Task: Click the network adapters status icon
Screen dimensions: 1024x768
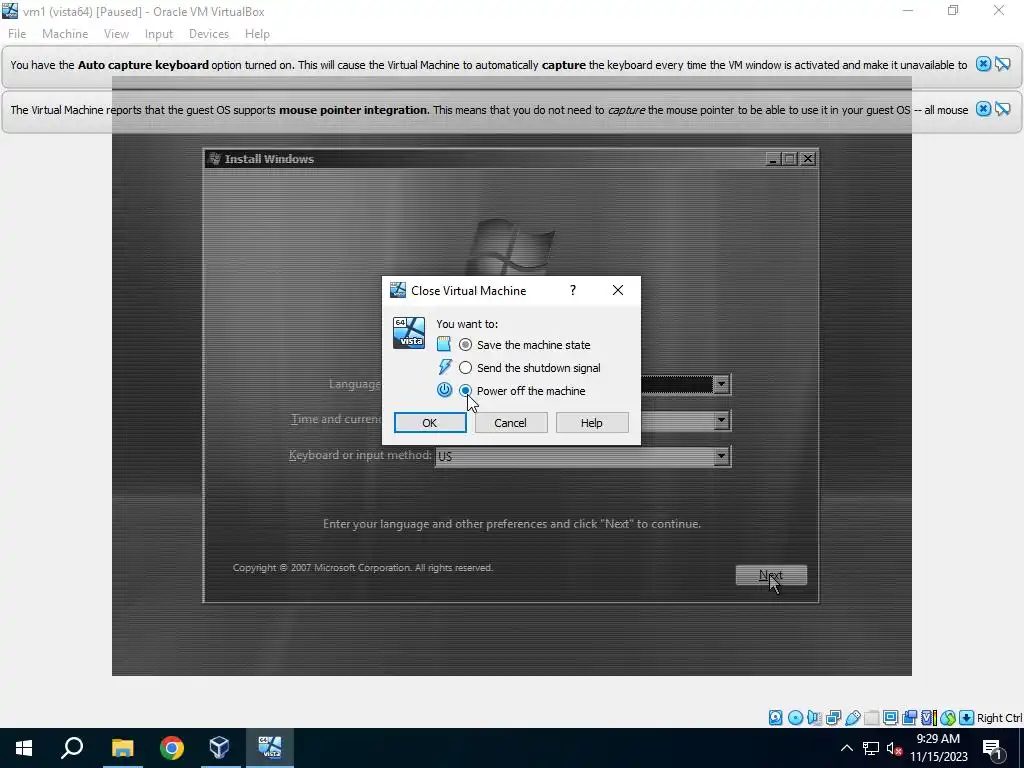Action: 833,718
